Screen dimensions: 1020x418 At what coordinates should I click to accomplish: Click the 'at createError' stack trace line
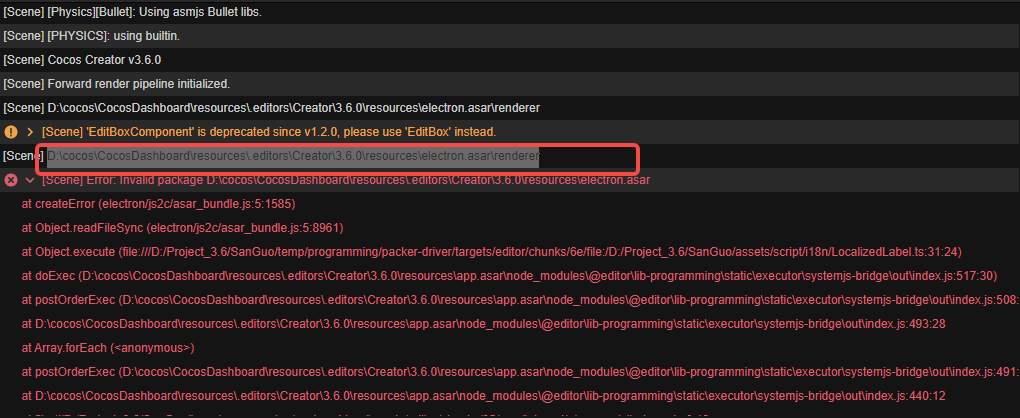point(159,204)
